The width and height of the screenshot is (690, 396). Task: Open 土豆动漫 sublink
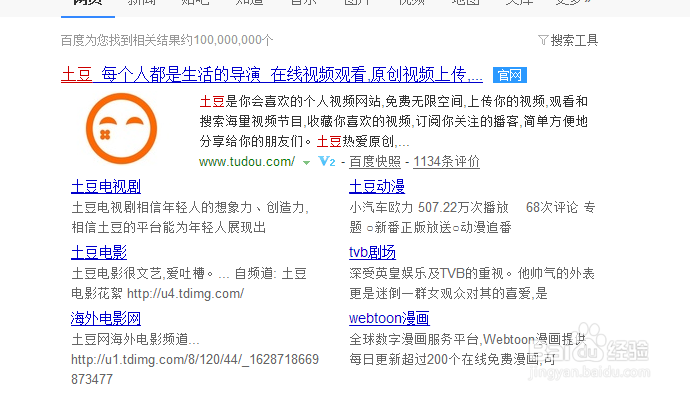377,187
